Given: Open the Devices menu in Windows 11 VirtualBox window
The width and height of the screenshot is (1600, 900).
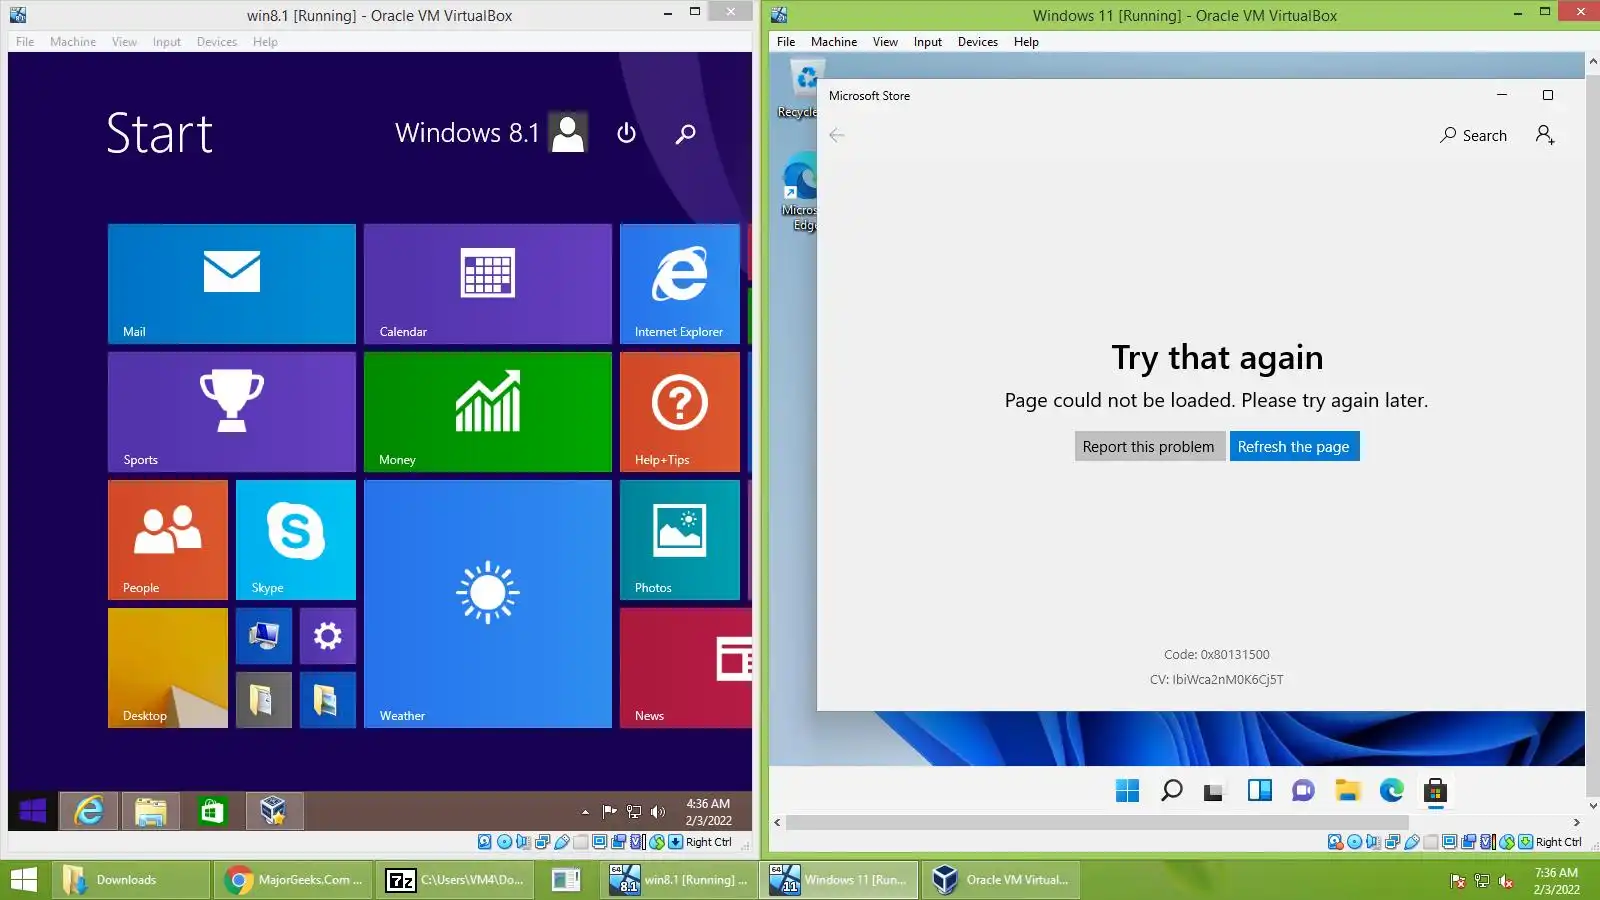Looking at the screenshot, I should 978,42.
